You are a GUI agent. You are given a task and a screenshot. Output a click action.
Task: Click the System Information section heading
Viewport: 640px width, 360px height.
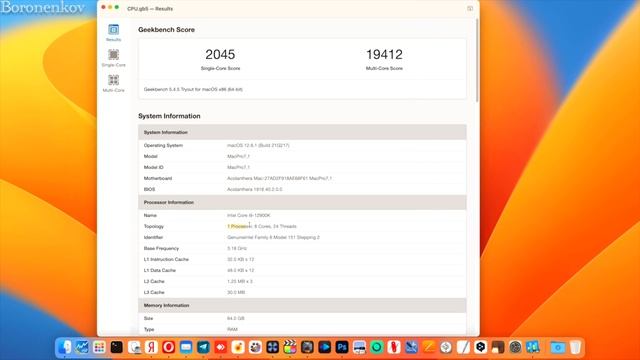(x=169, y=116)
